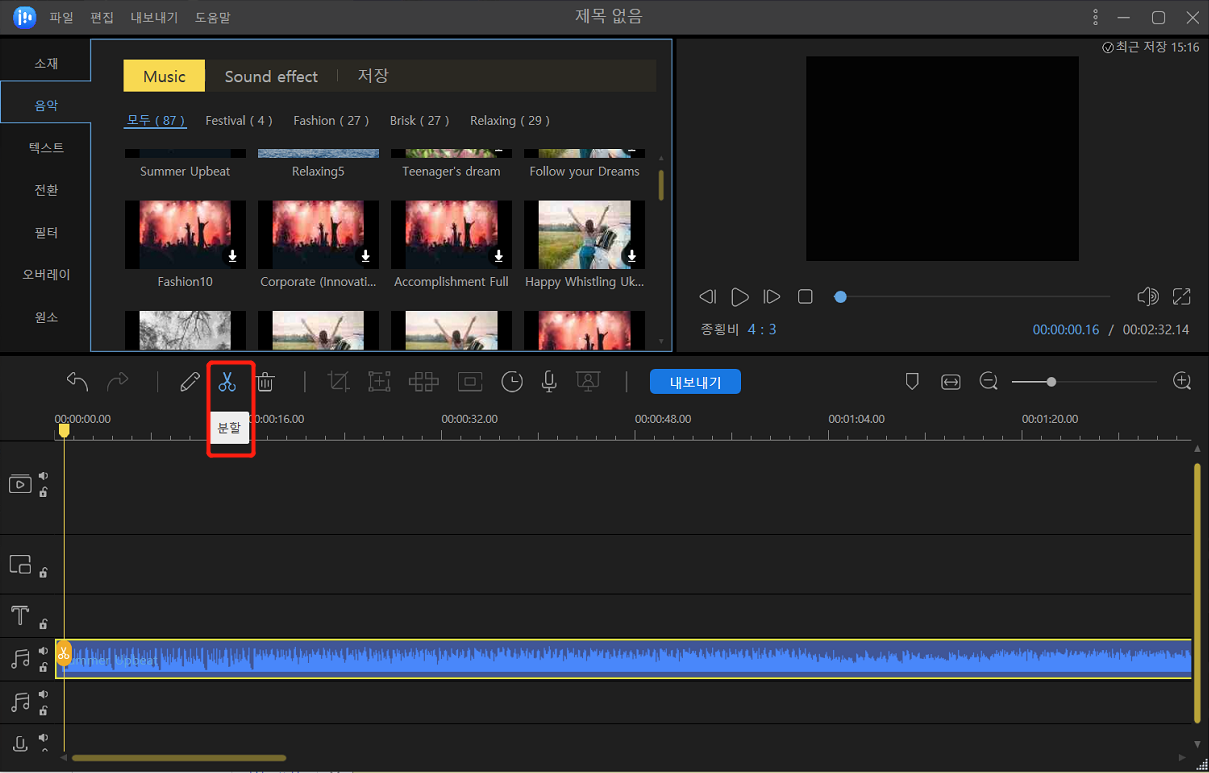Click the microphone voiceover icon
1209x773 pixels.
coord(548,382)
